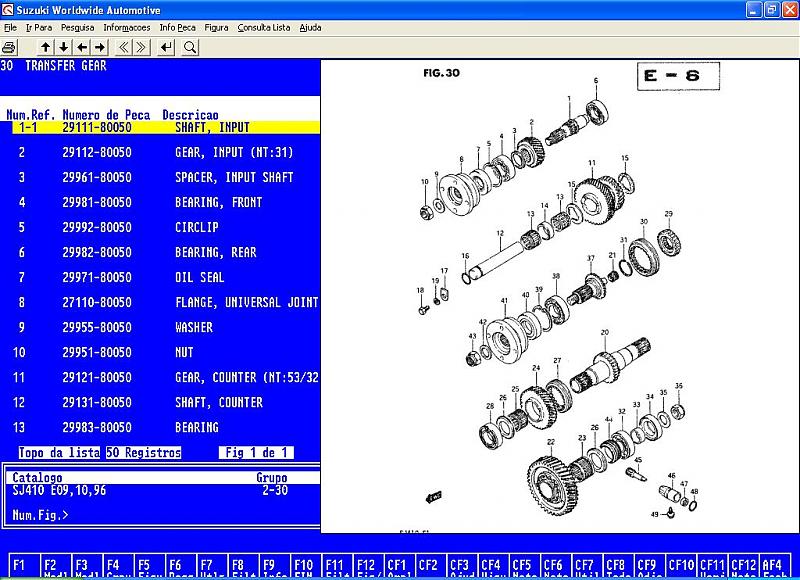This screenshot has height=580, width=800.
Task: Open the Ir Para menu
Action: pos(39,28)
